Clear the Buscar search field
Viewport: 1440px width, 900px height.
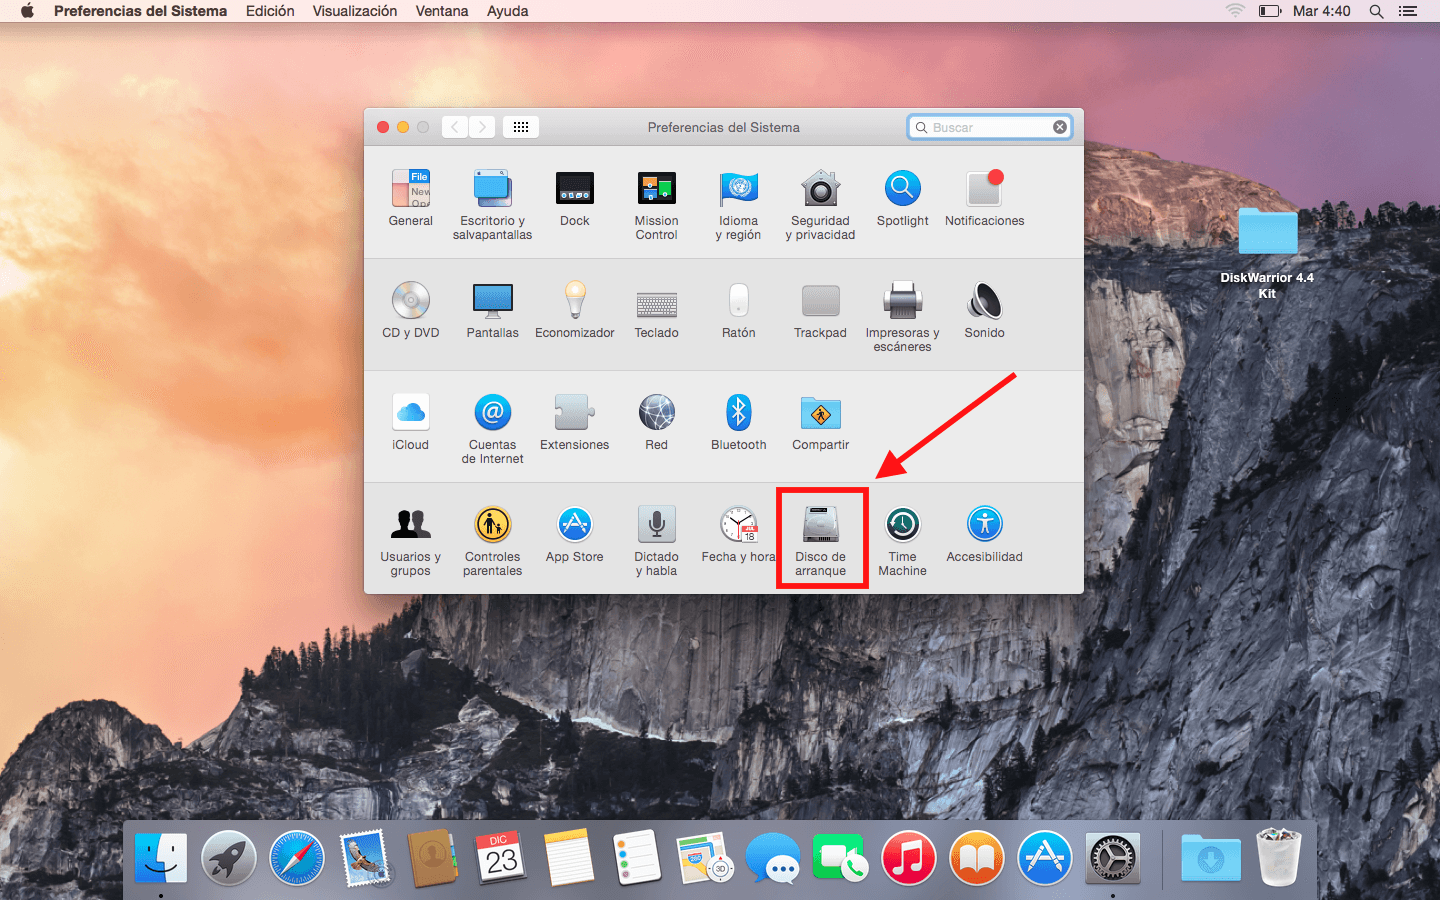pyautogui.click(x=1059, y=127)
